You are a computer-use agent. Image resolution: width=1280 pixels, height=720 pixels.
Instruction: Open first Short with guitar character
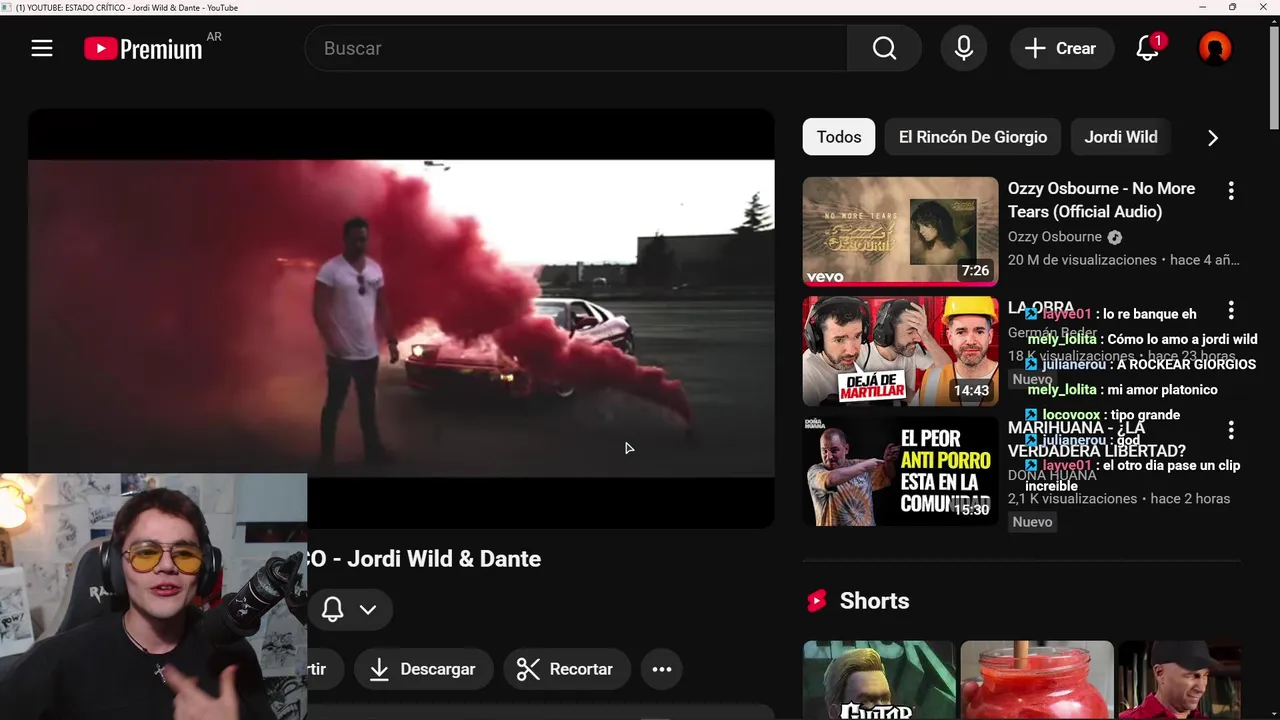click(879, 680)
